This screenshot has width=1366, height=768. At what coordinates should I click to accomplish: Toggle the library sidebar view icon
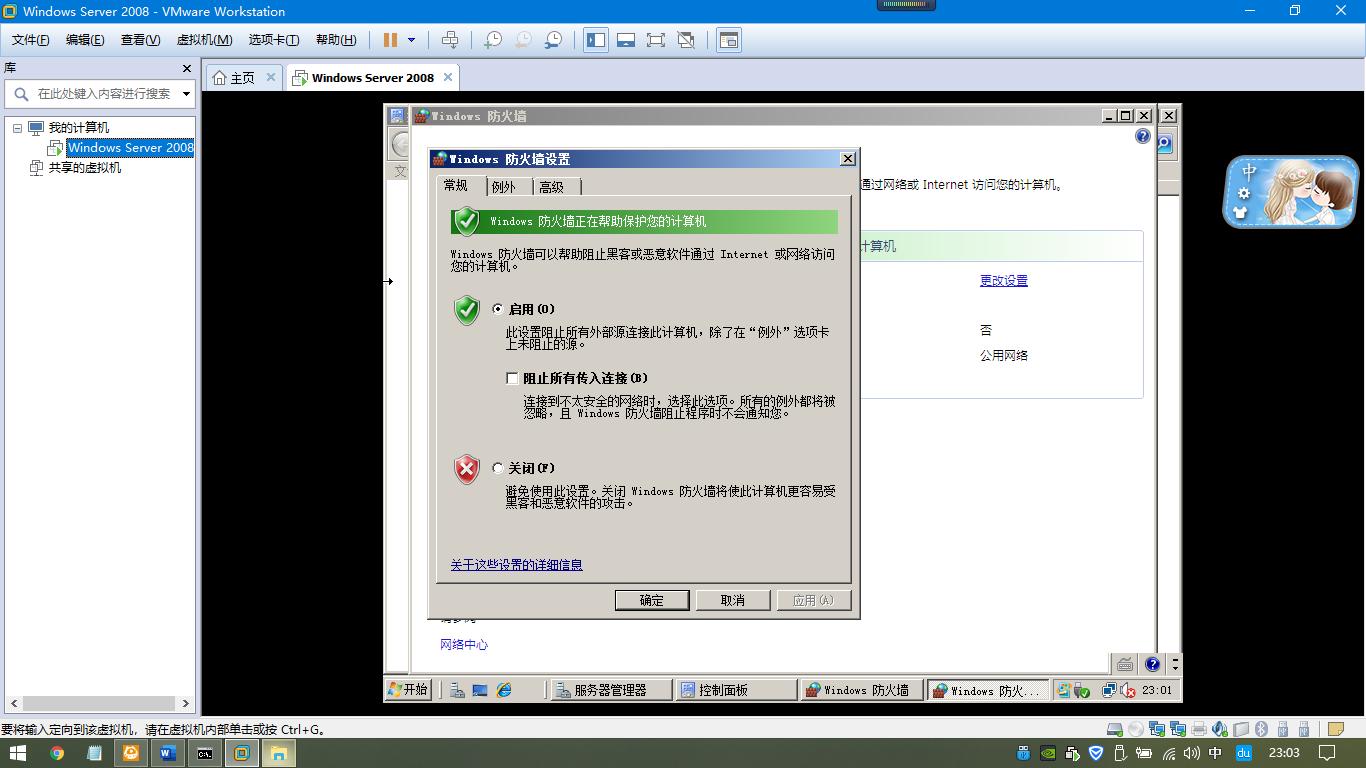(x=596, y=40)
